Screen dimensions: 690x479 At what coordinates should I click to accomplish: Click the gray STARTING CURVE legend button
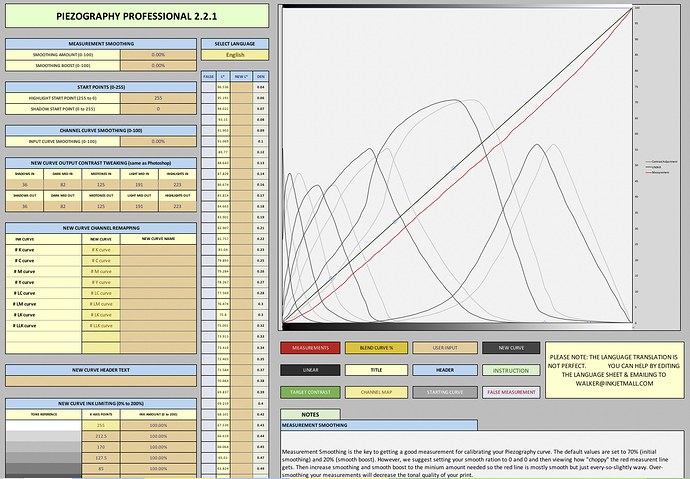click(445, 392)
